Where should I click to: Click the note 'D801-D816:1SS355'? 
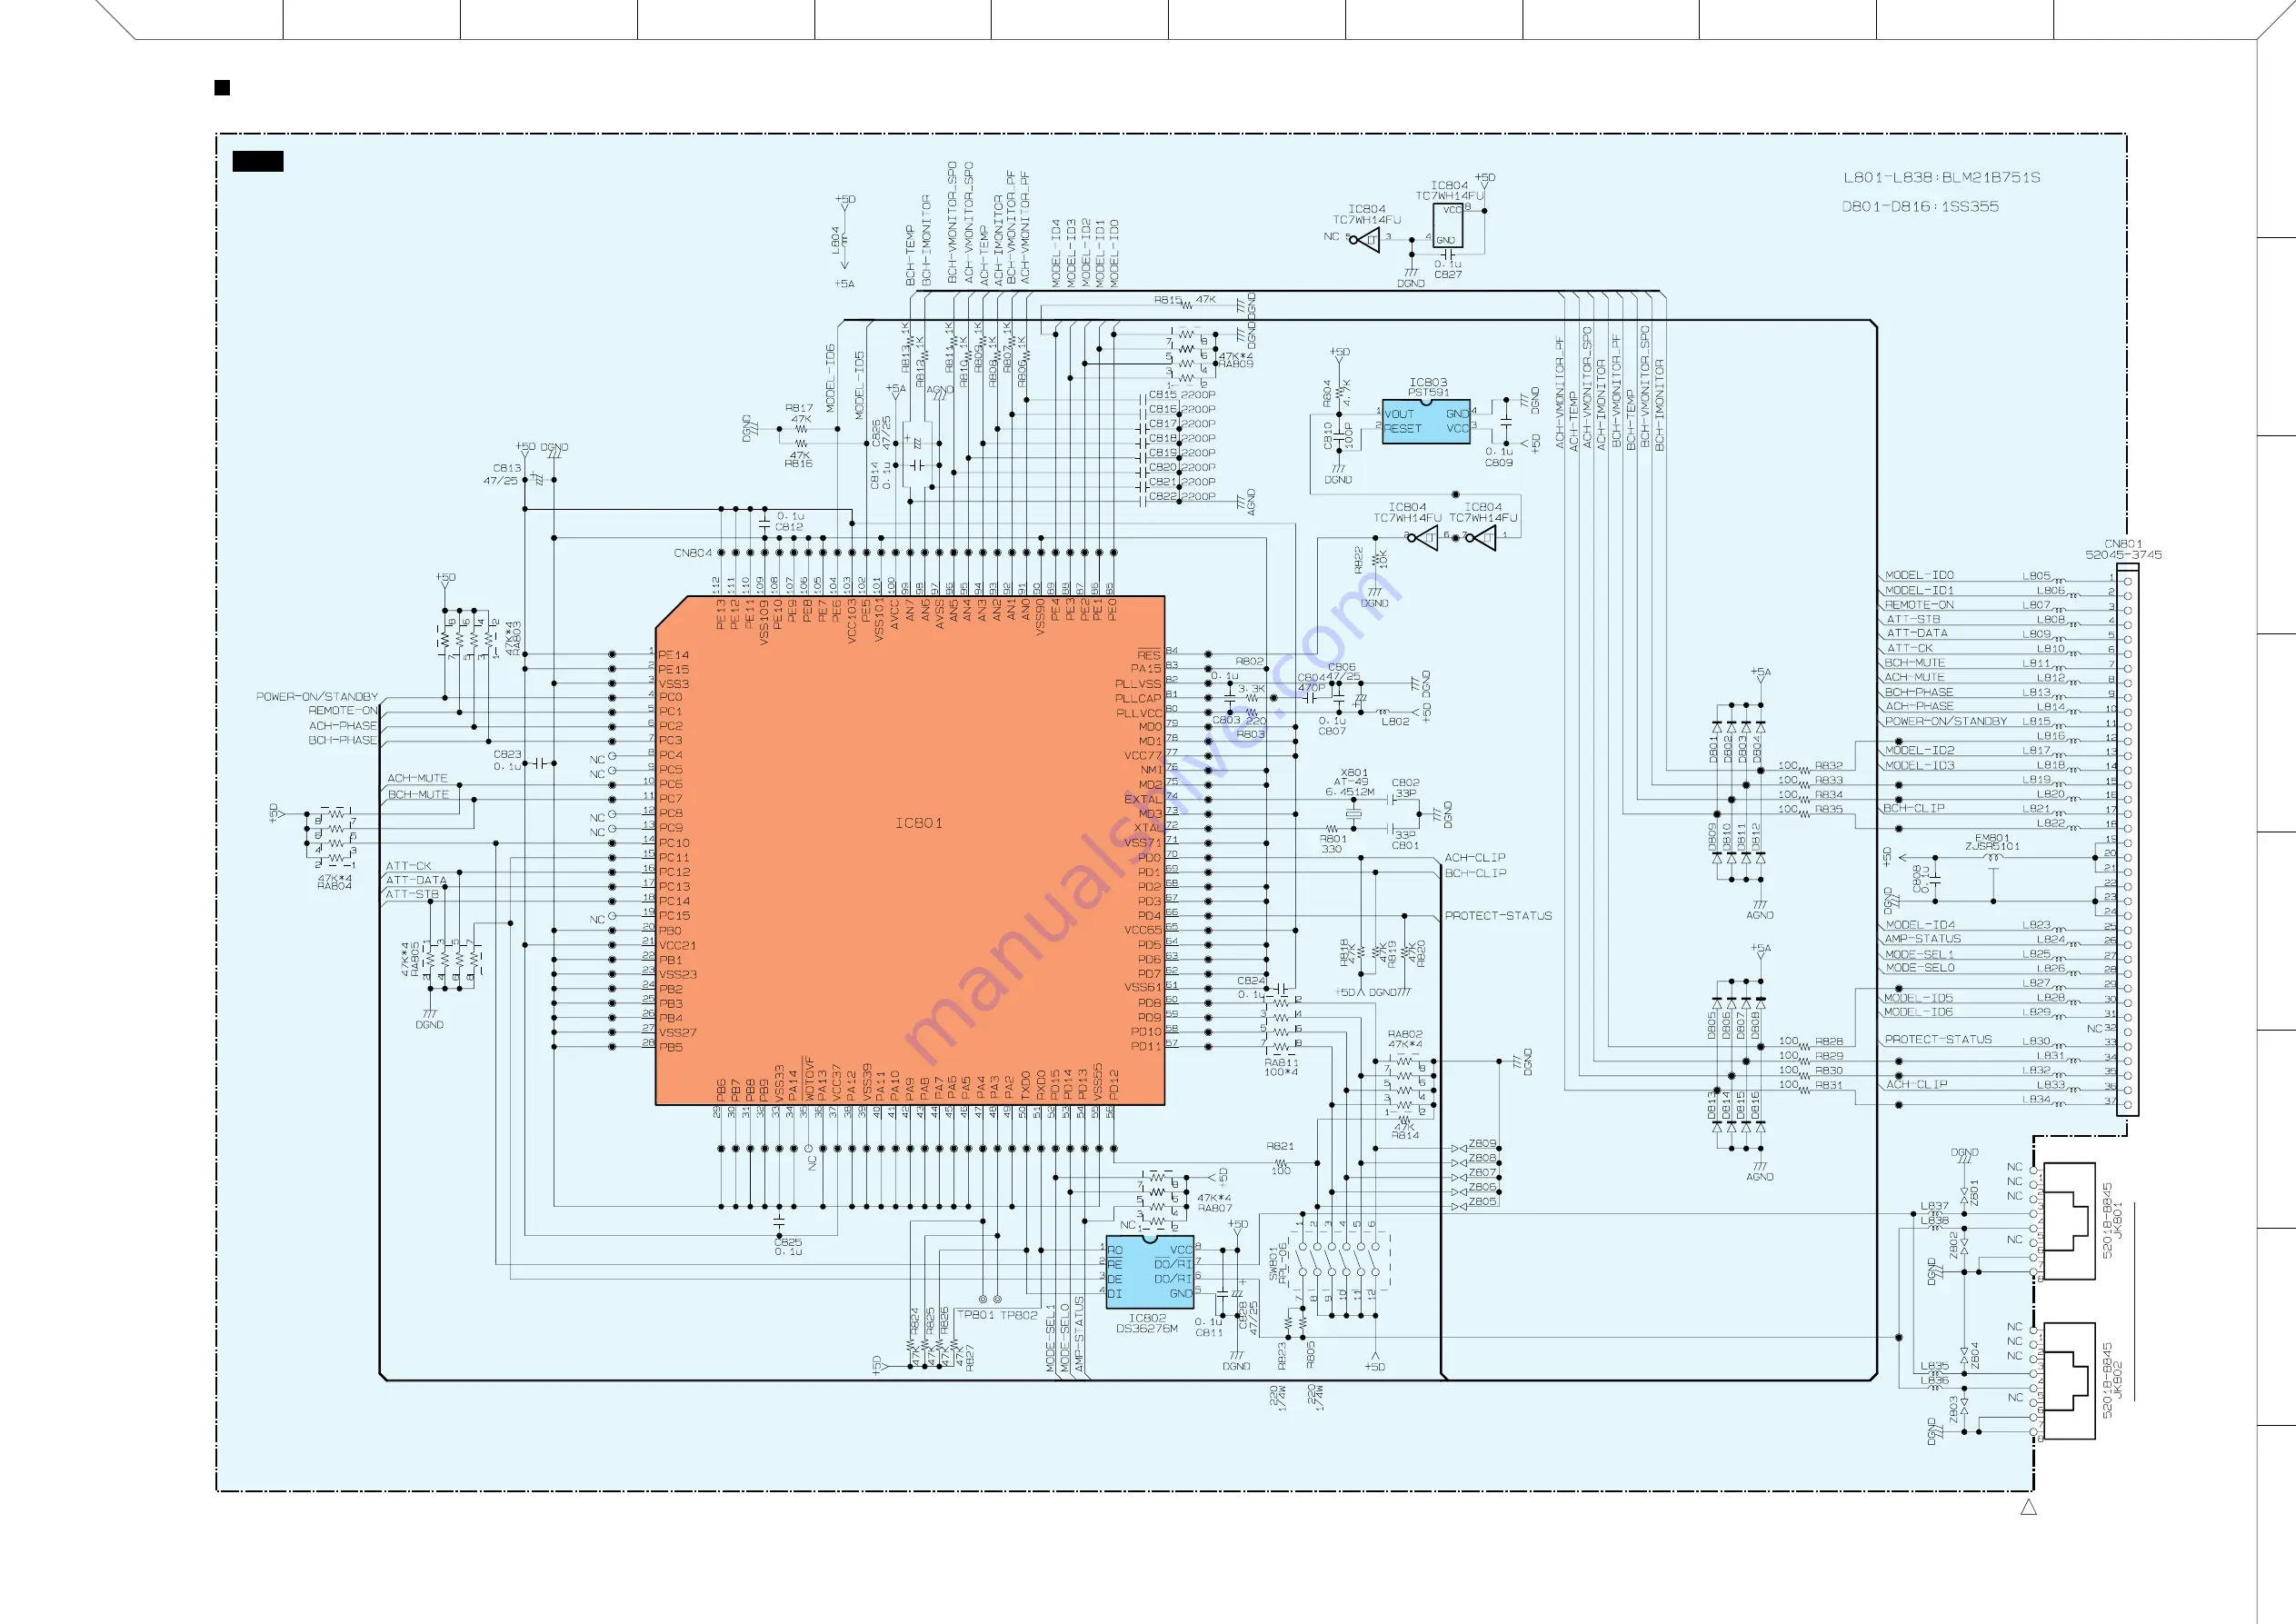[1920, 206]
